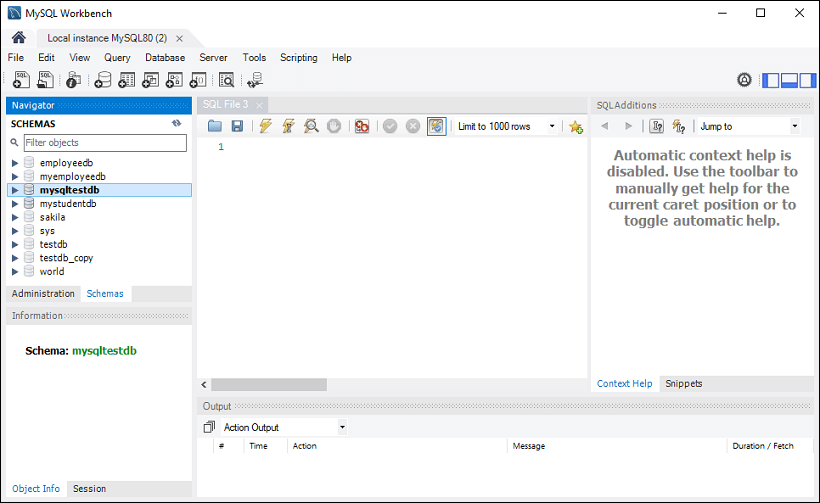The image size is (820, 503).
Task: Expand the sakila schema
Action: click(15, 218)
